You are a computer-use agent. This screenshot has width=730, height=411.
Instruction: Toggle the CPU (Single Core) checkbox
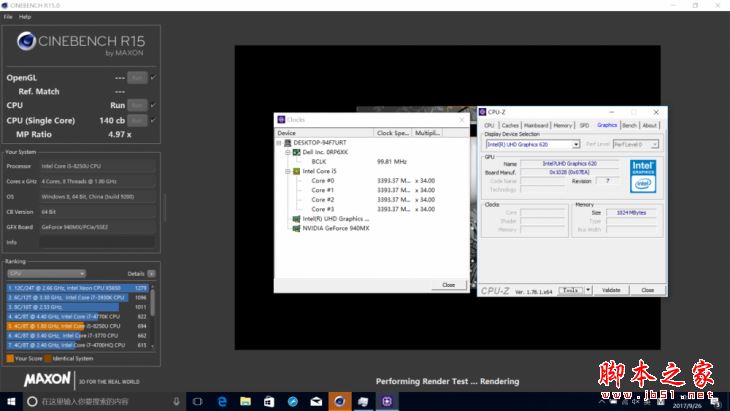click(153, 120)
